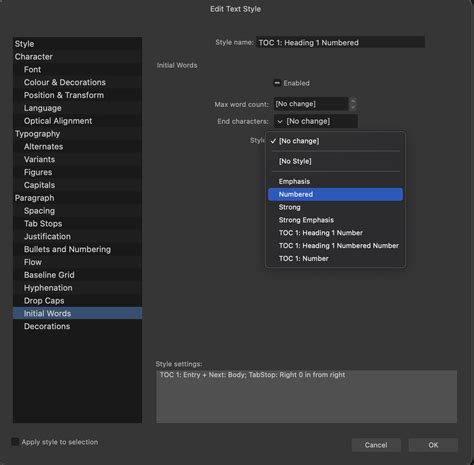
Task: Choose [No Style] from the menu
Action: coord(335,161)
